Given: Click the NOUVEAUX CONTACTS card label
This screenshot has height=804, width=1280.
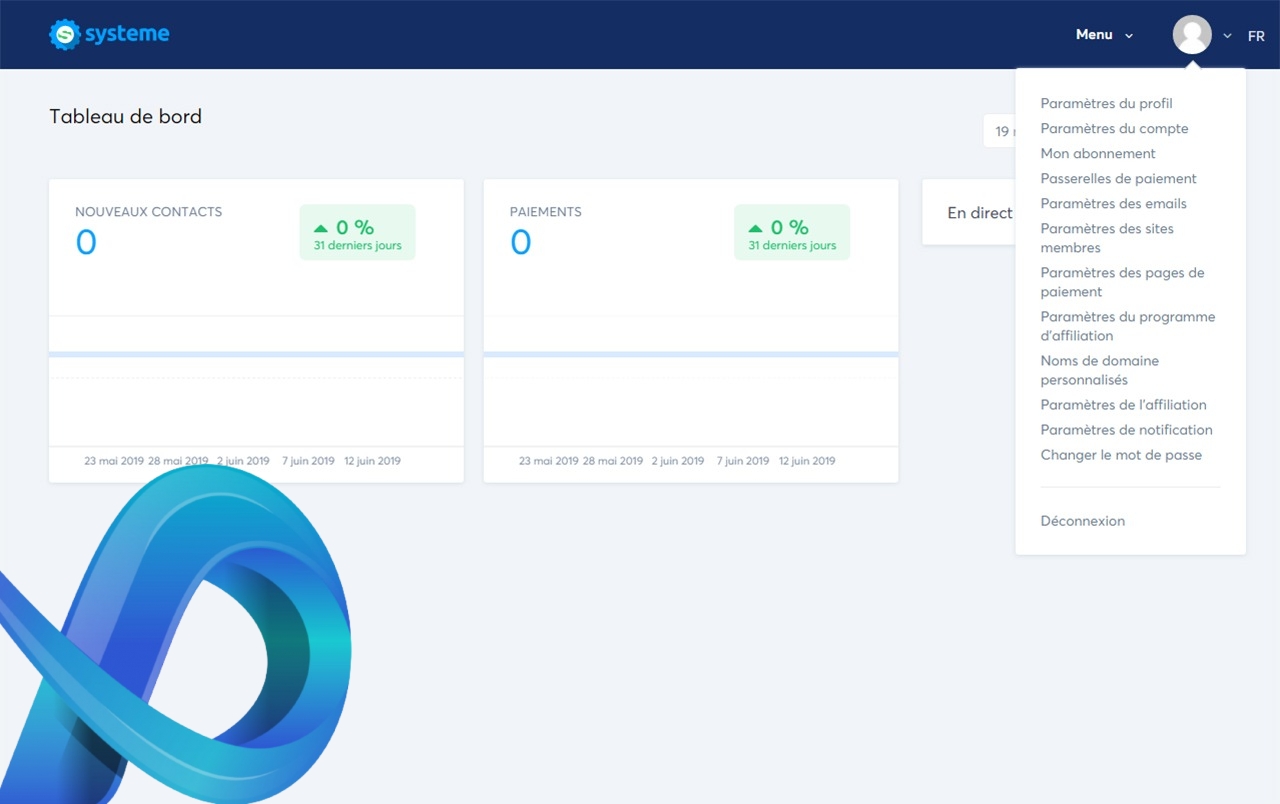Looking at the screenshot, I should (x=148, y=212).
